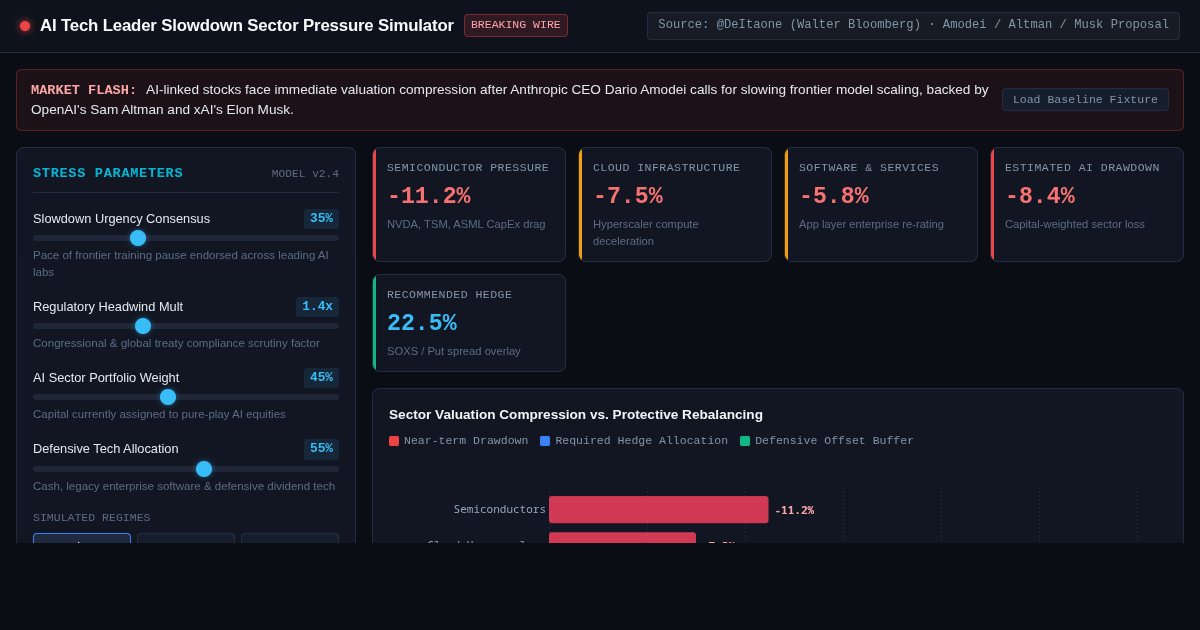Click the Hyperscaler compute deceleration caption
The height and width of the screenshot is (630, 1200).
pos(646,232)
